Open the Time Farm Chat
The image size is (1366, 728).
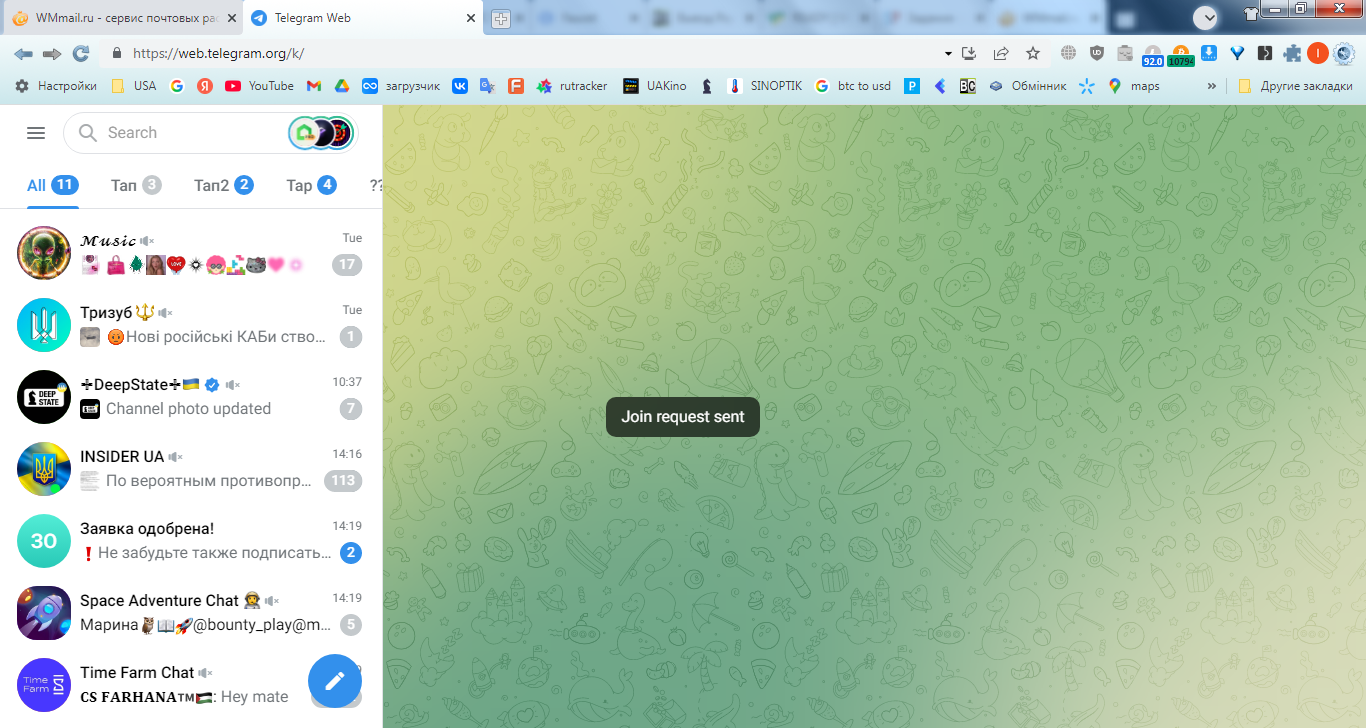(191, 685)
